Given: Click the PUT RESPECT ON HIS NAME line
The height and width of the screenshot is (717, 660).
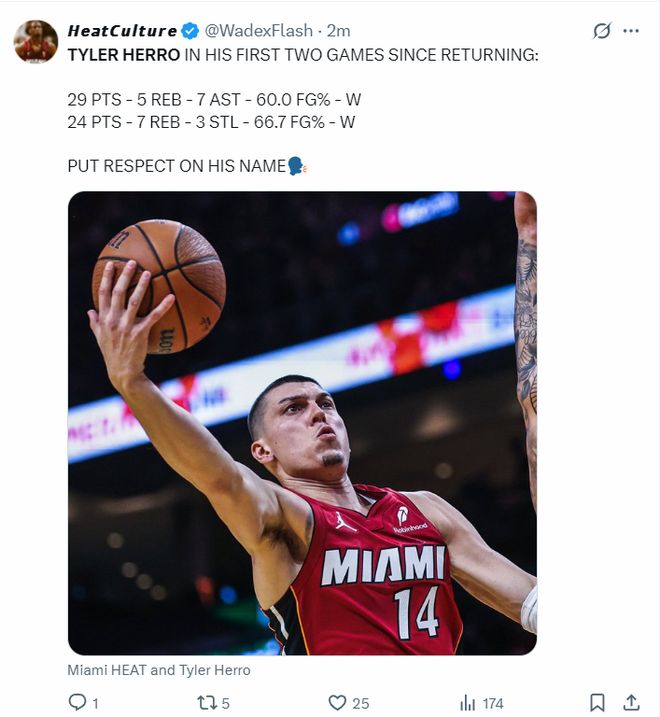Looking at the screenshot, I should (x=177, y=166).
